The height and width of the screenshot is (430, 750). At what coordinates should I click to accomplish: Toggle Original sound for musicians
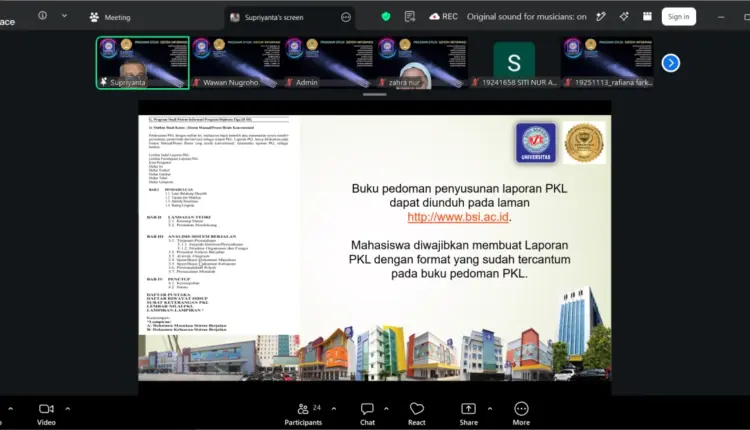tap(527, 17)
